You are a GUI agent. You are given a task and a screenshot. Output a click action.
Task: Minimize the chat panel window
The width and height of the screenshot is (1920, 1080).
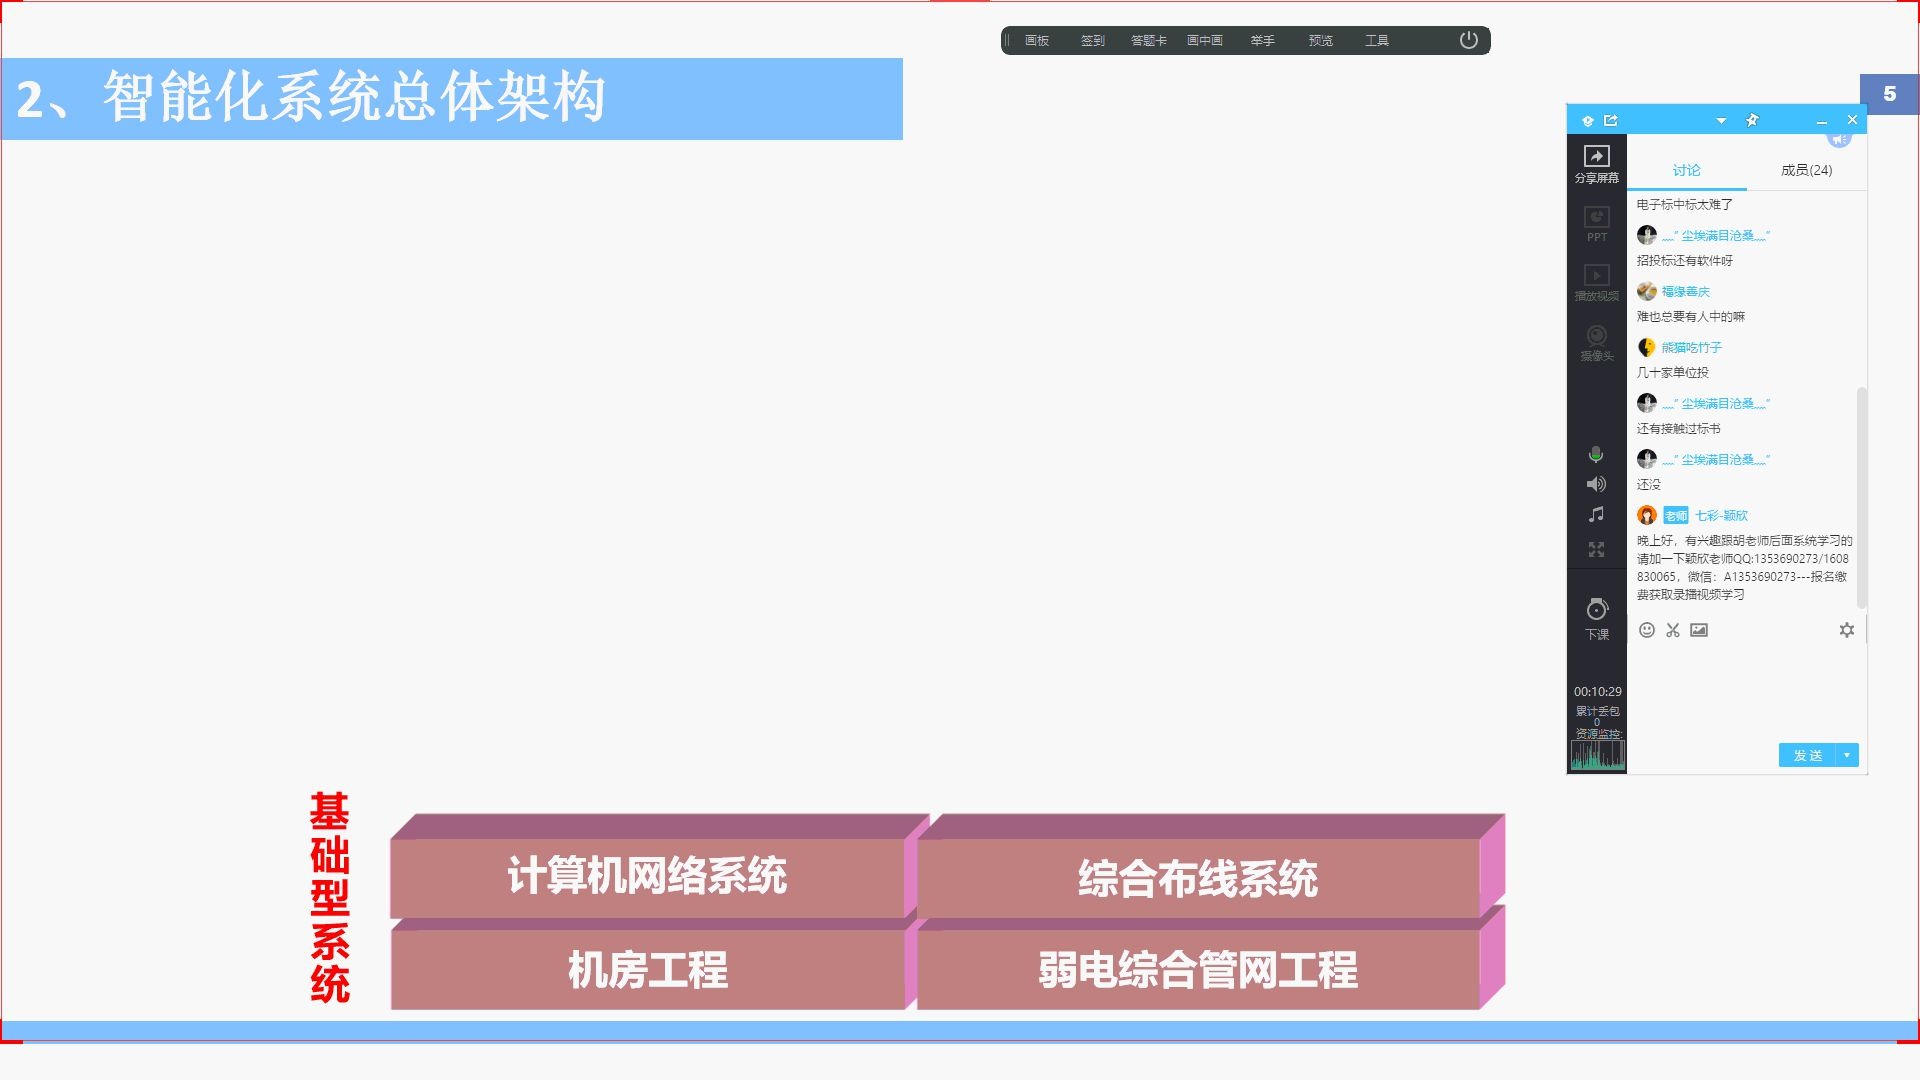point(1822,121)
